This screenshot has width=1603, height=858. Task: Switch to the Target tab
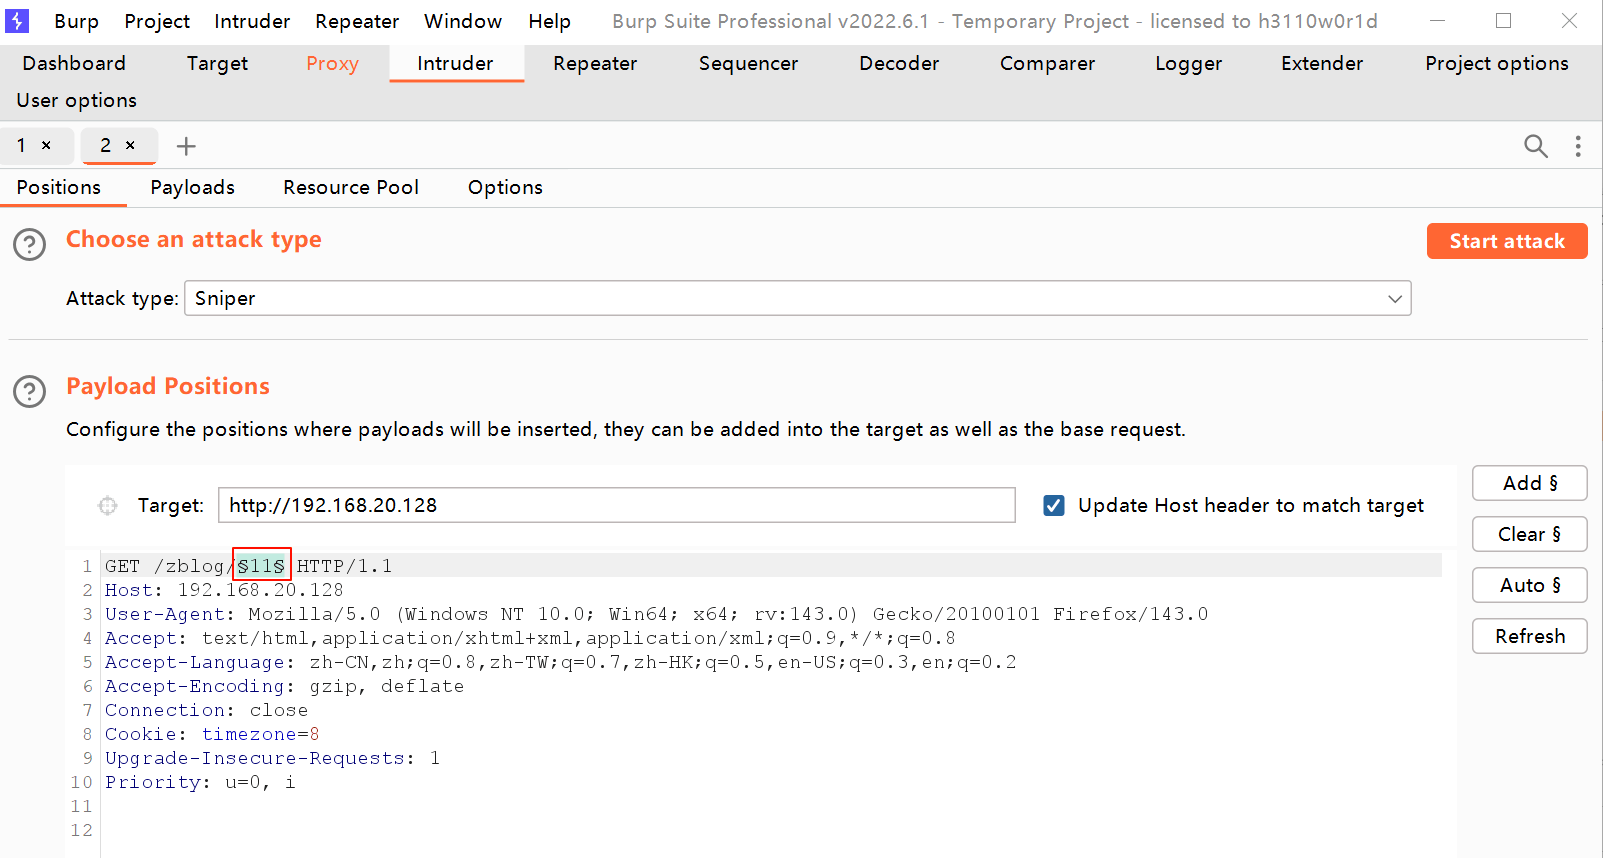click(x=217, y=63)
